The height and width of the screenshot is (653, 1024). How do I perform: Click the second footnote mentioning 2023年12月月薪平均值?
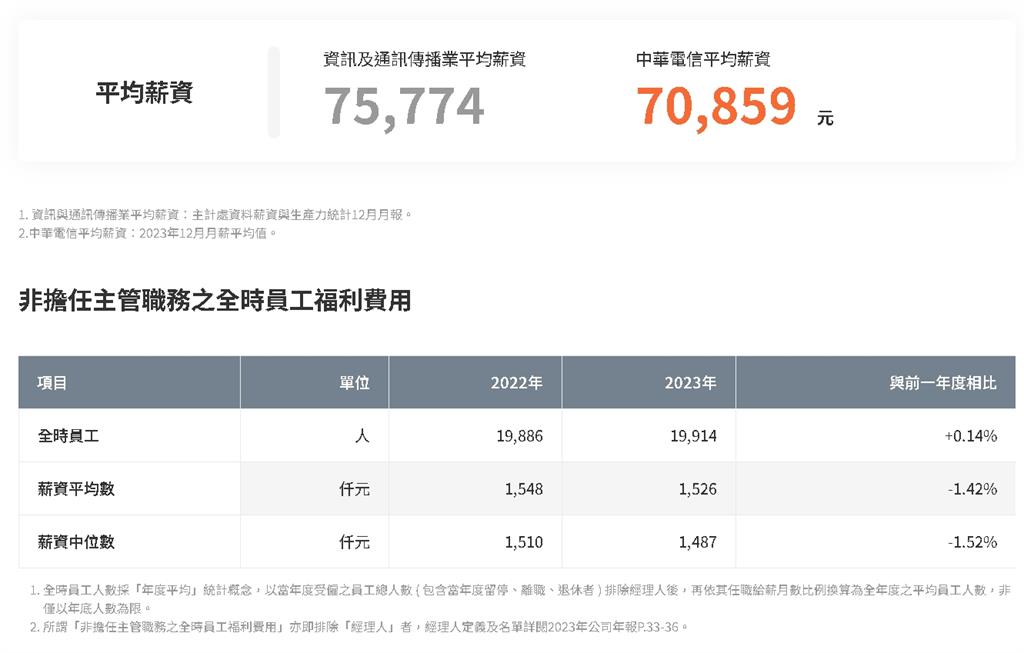point(148,233)
